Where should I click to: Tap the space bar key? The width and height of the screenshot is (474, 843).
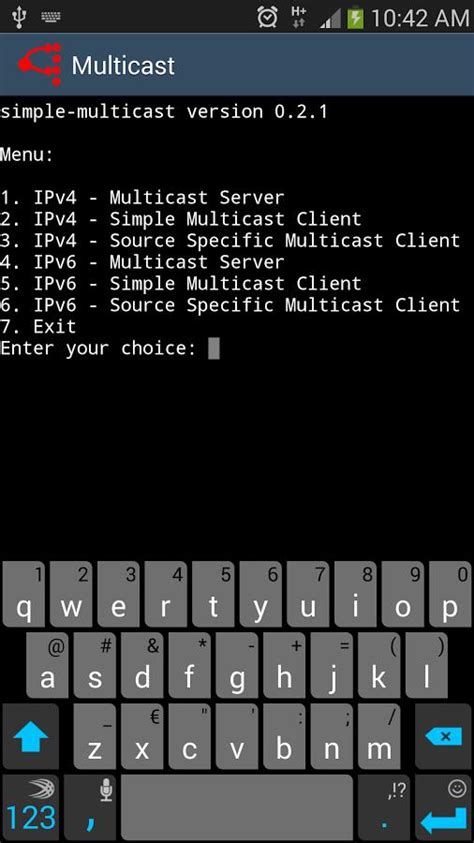[237, 808]
